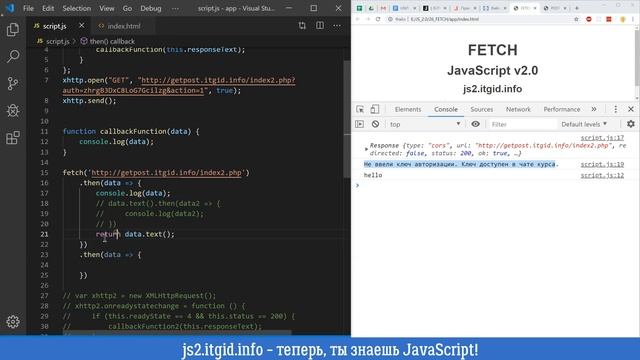Open the Extensions view
This screenshot has width=640, height=360.
[13, 138]
